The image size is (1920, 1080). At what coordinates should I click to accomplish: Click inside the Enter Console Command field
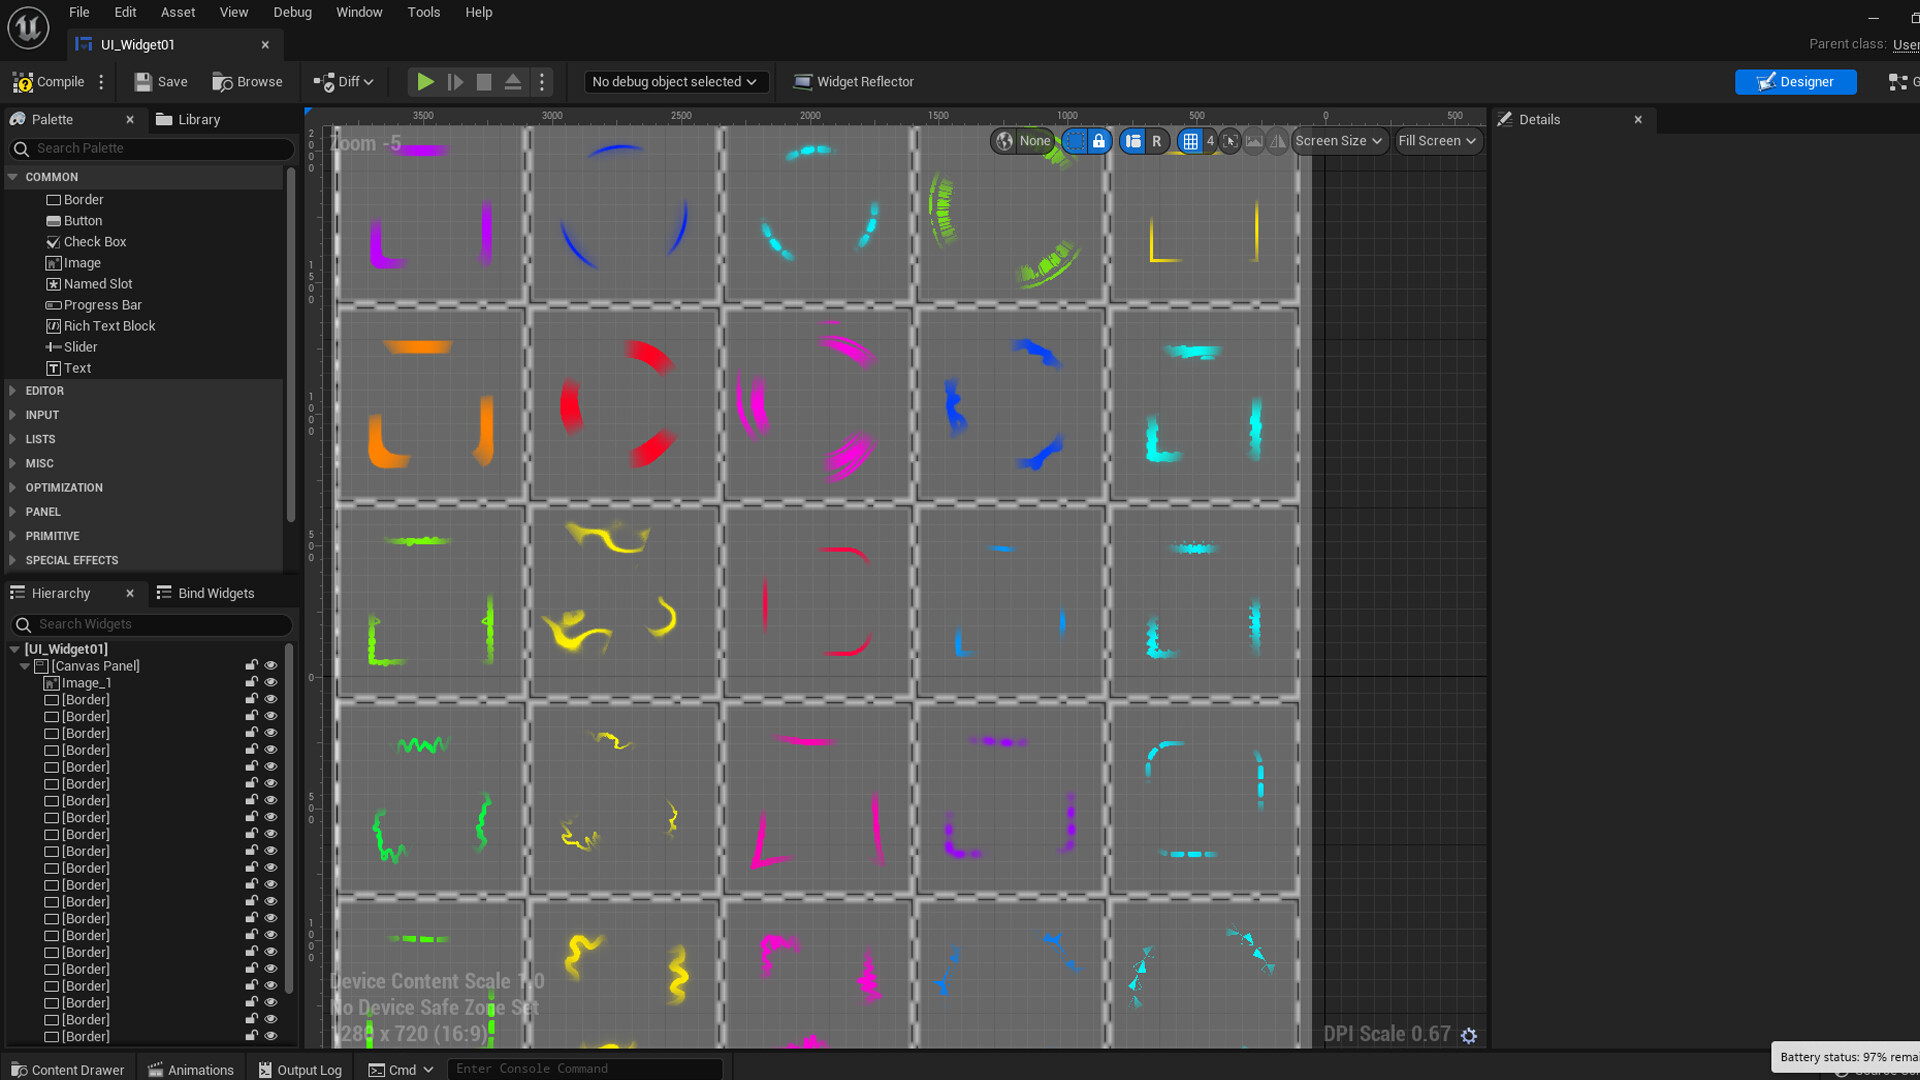585,1068
